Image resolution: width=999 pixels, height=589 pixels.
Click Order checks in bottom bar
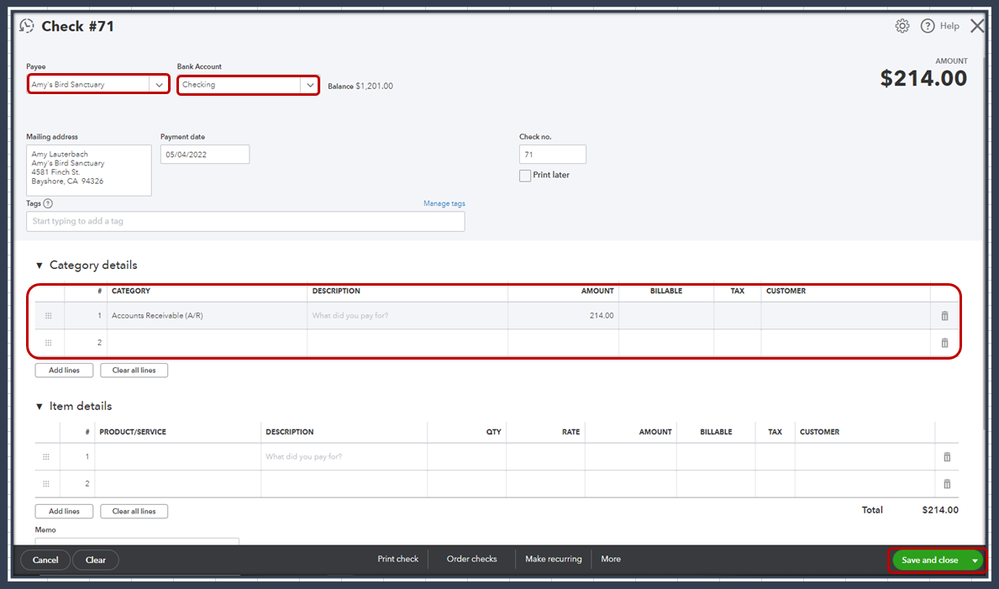pos(471,559)
